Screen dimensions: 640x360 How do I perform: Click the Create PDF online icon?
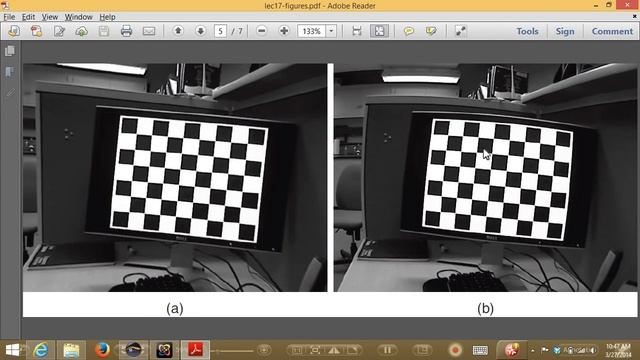[36, 31]
